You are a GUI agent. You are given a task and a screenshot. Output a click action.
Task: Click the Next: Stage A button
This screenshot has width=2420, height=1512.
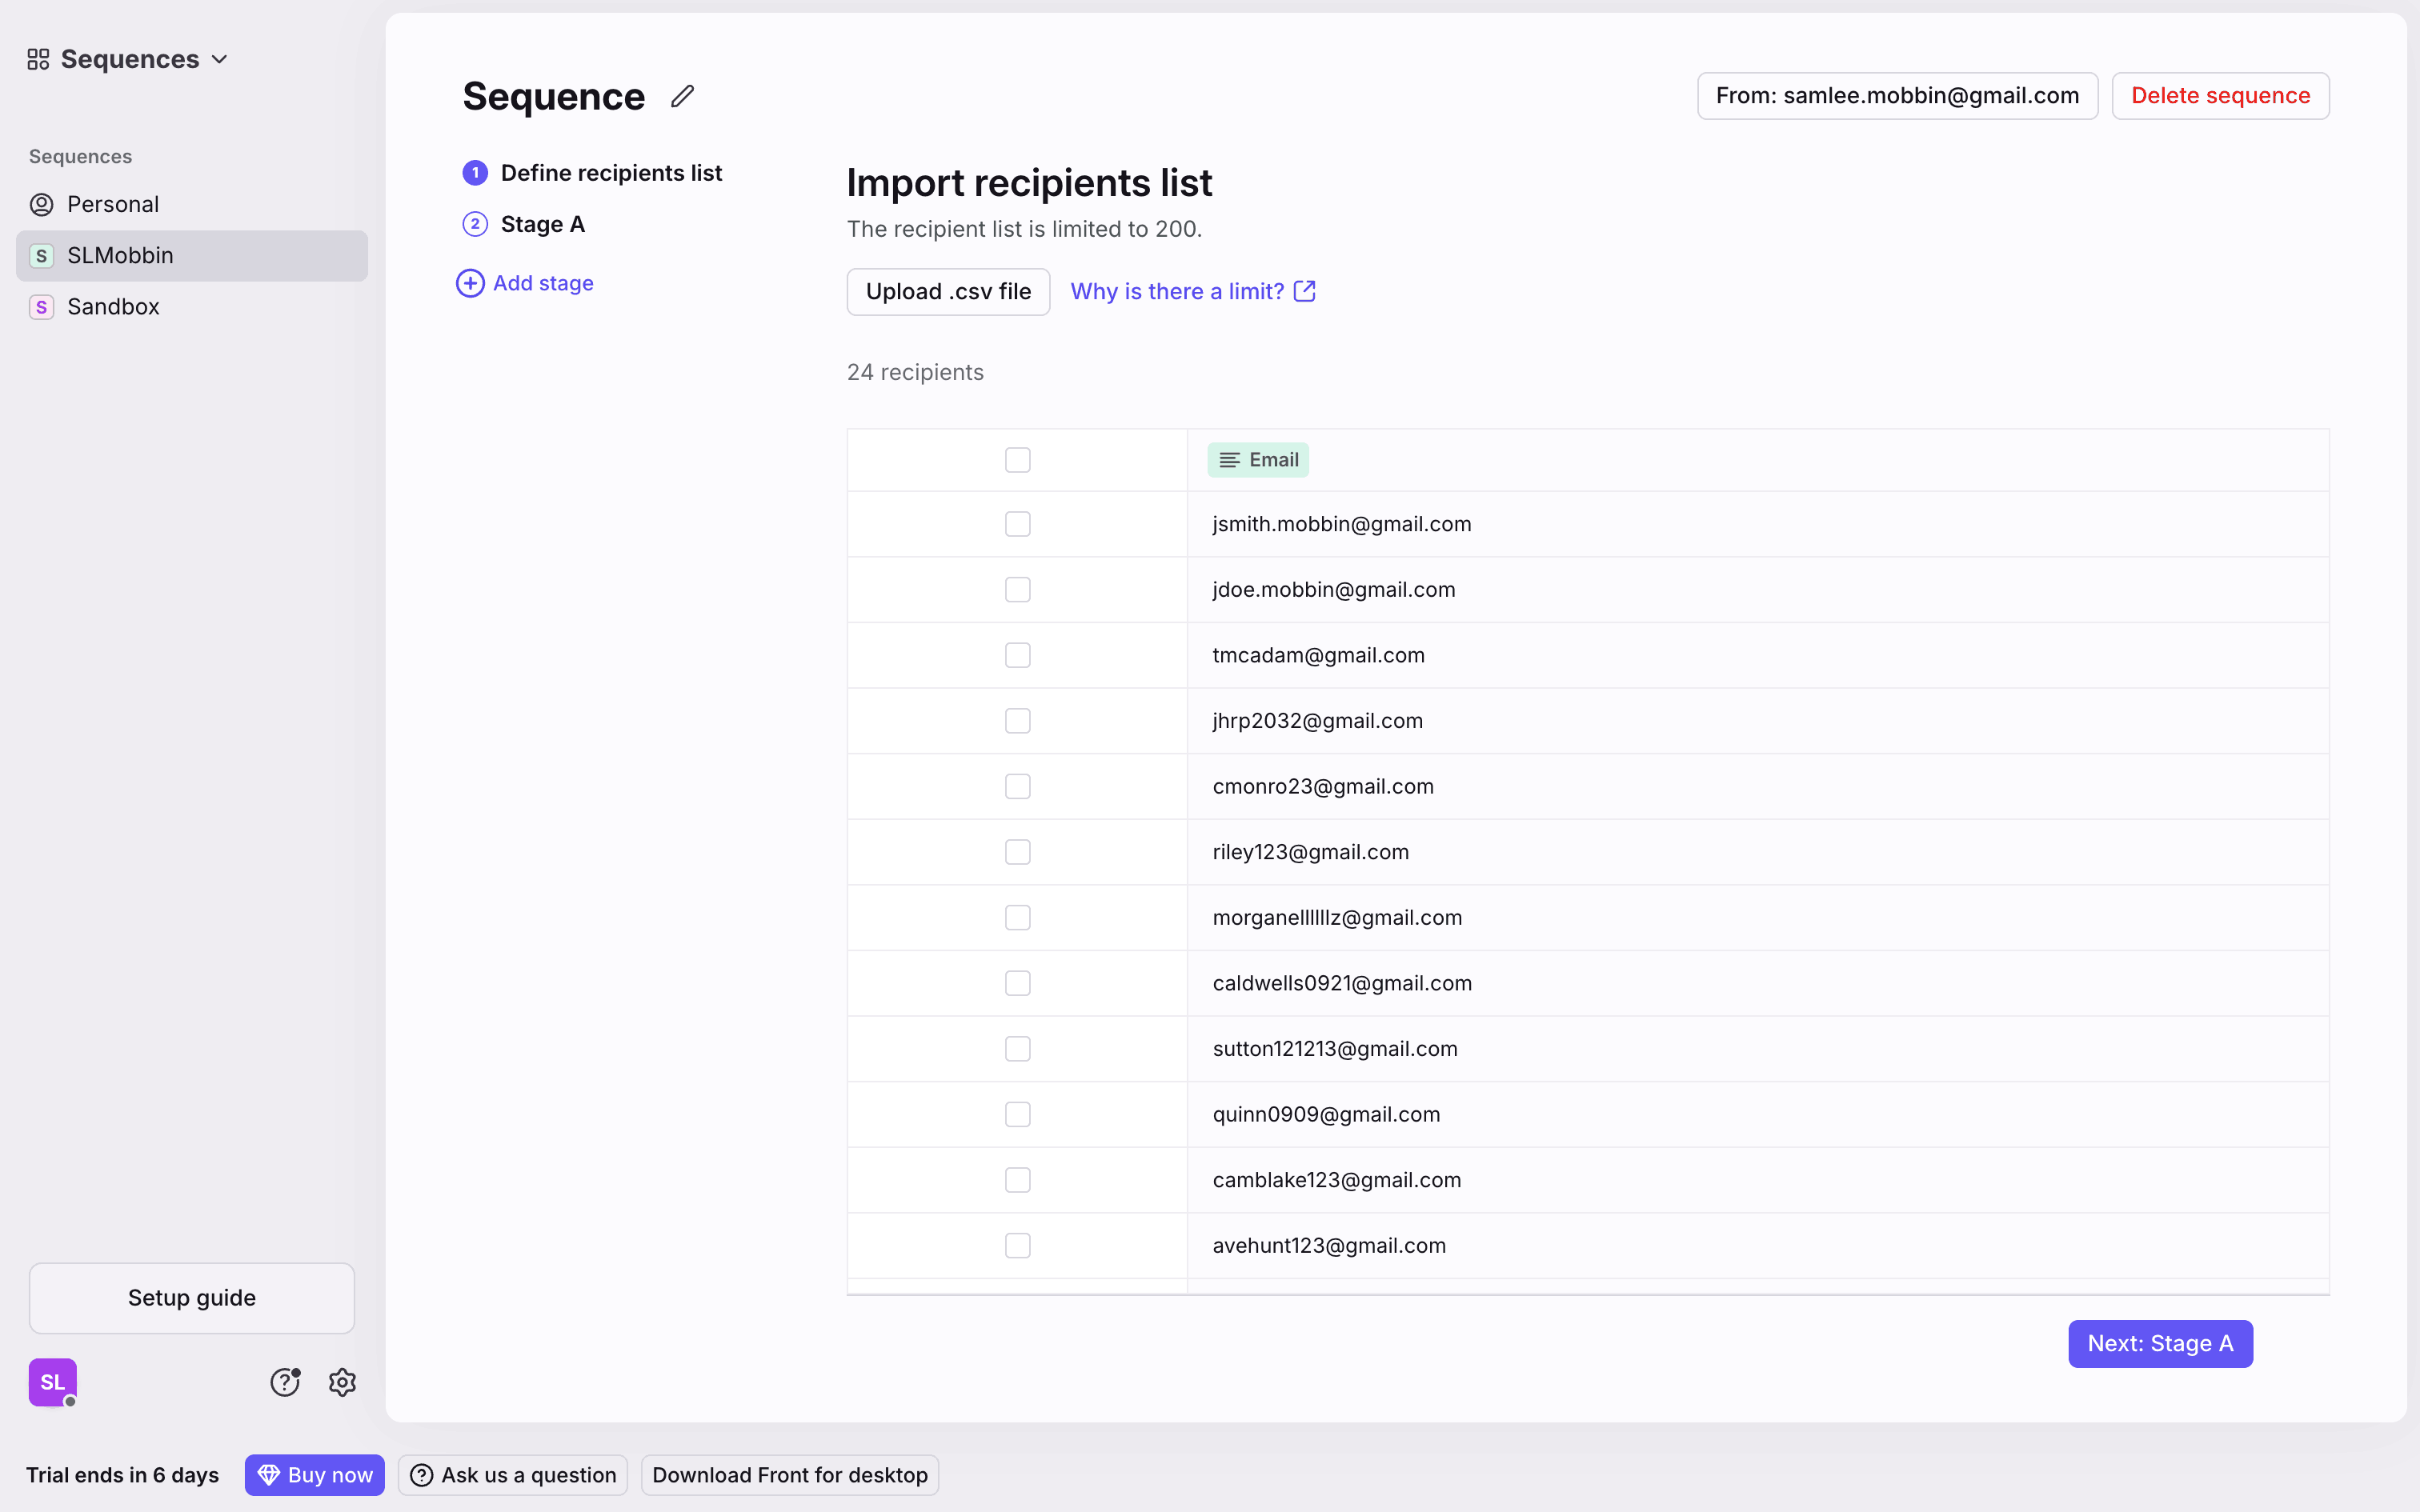tap(2159, 1343)
